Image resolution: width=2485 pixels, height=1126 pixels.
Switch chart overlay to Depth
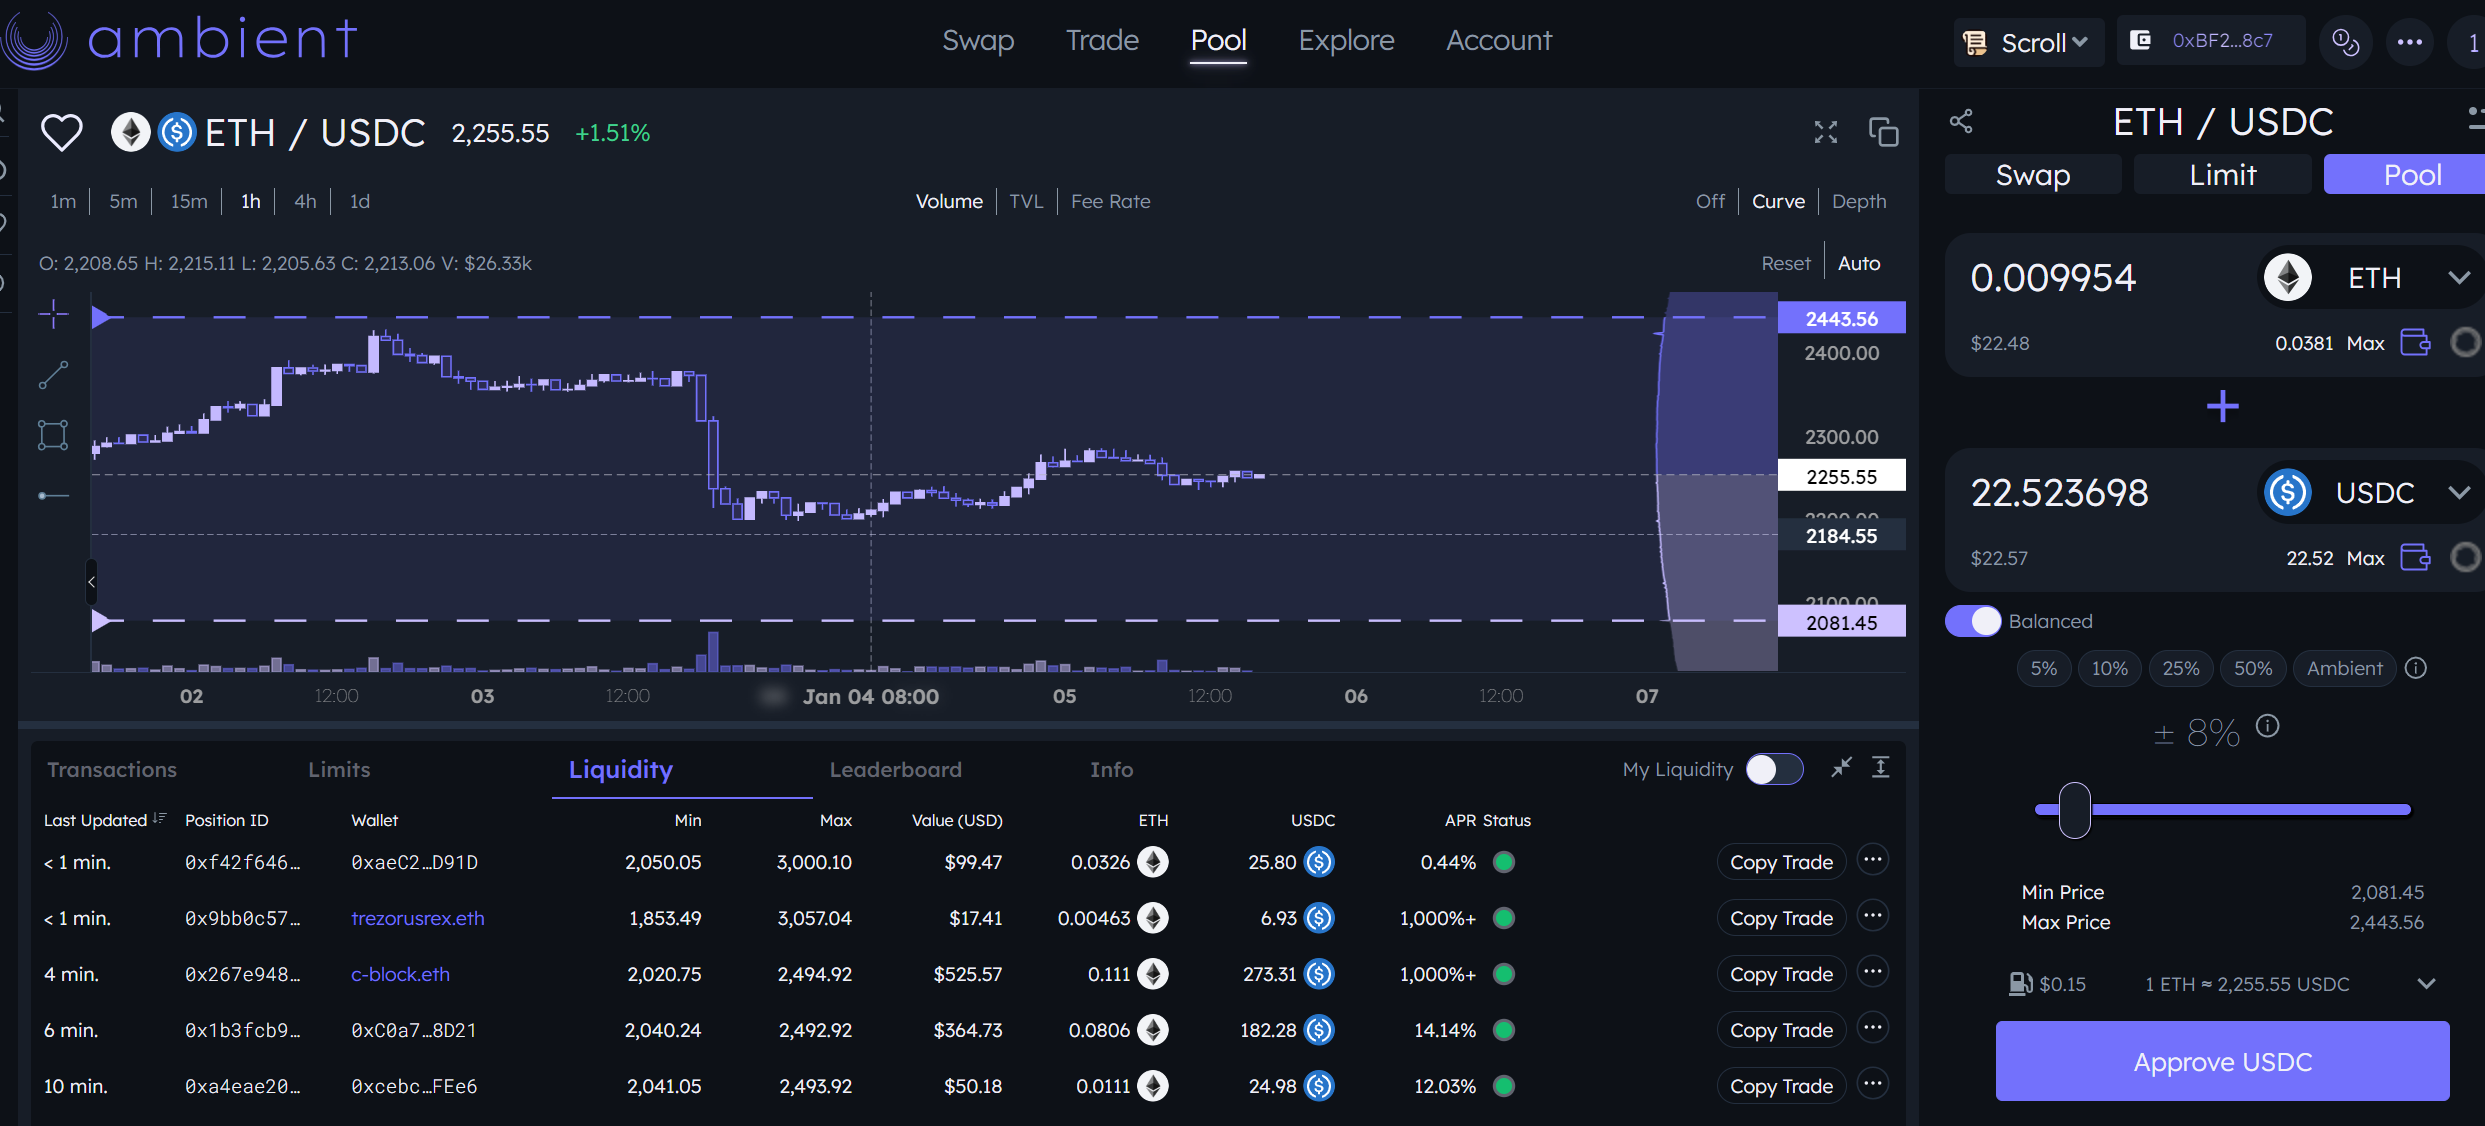(1859, 201)
